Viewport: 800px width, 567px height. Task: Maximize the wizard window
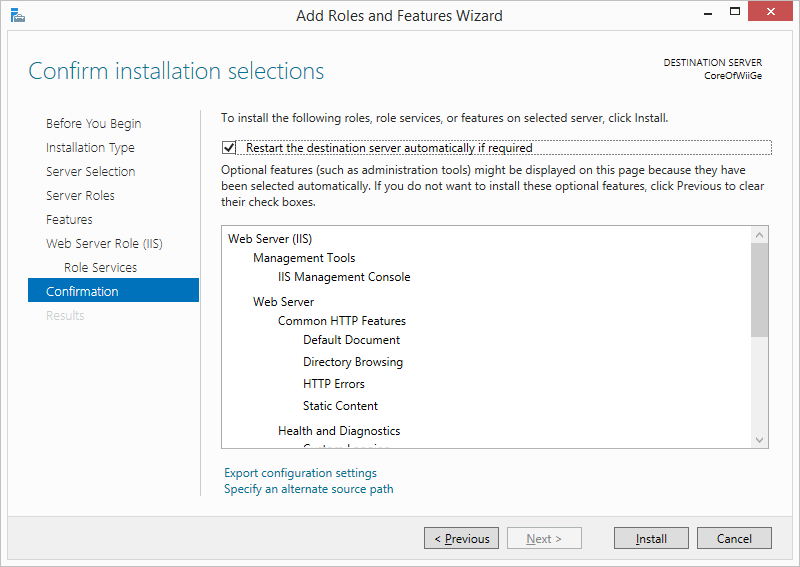tap(735, 11)
